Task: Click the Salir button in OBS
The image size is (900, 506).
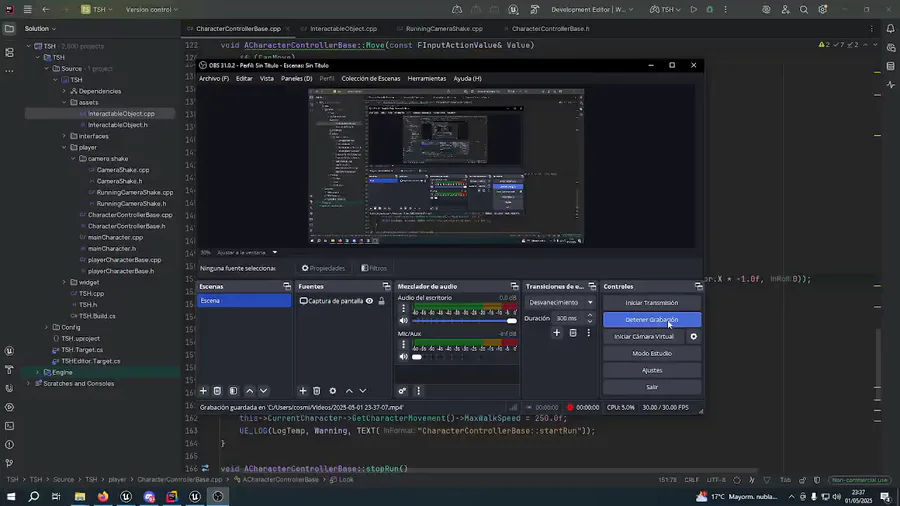Action: (652, 387)
